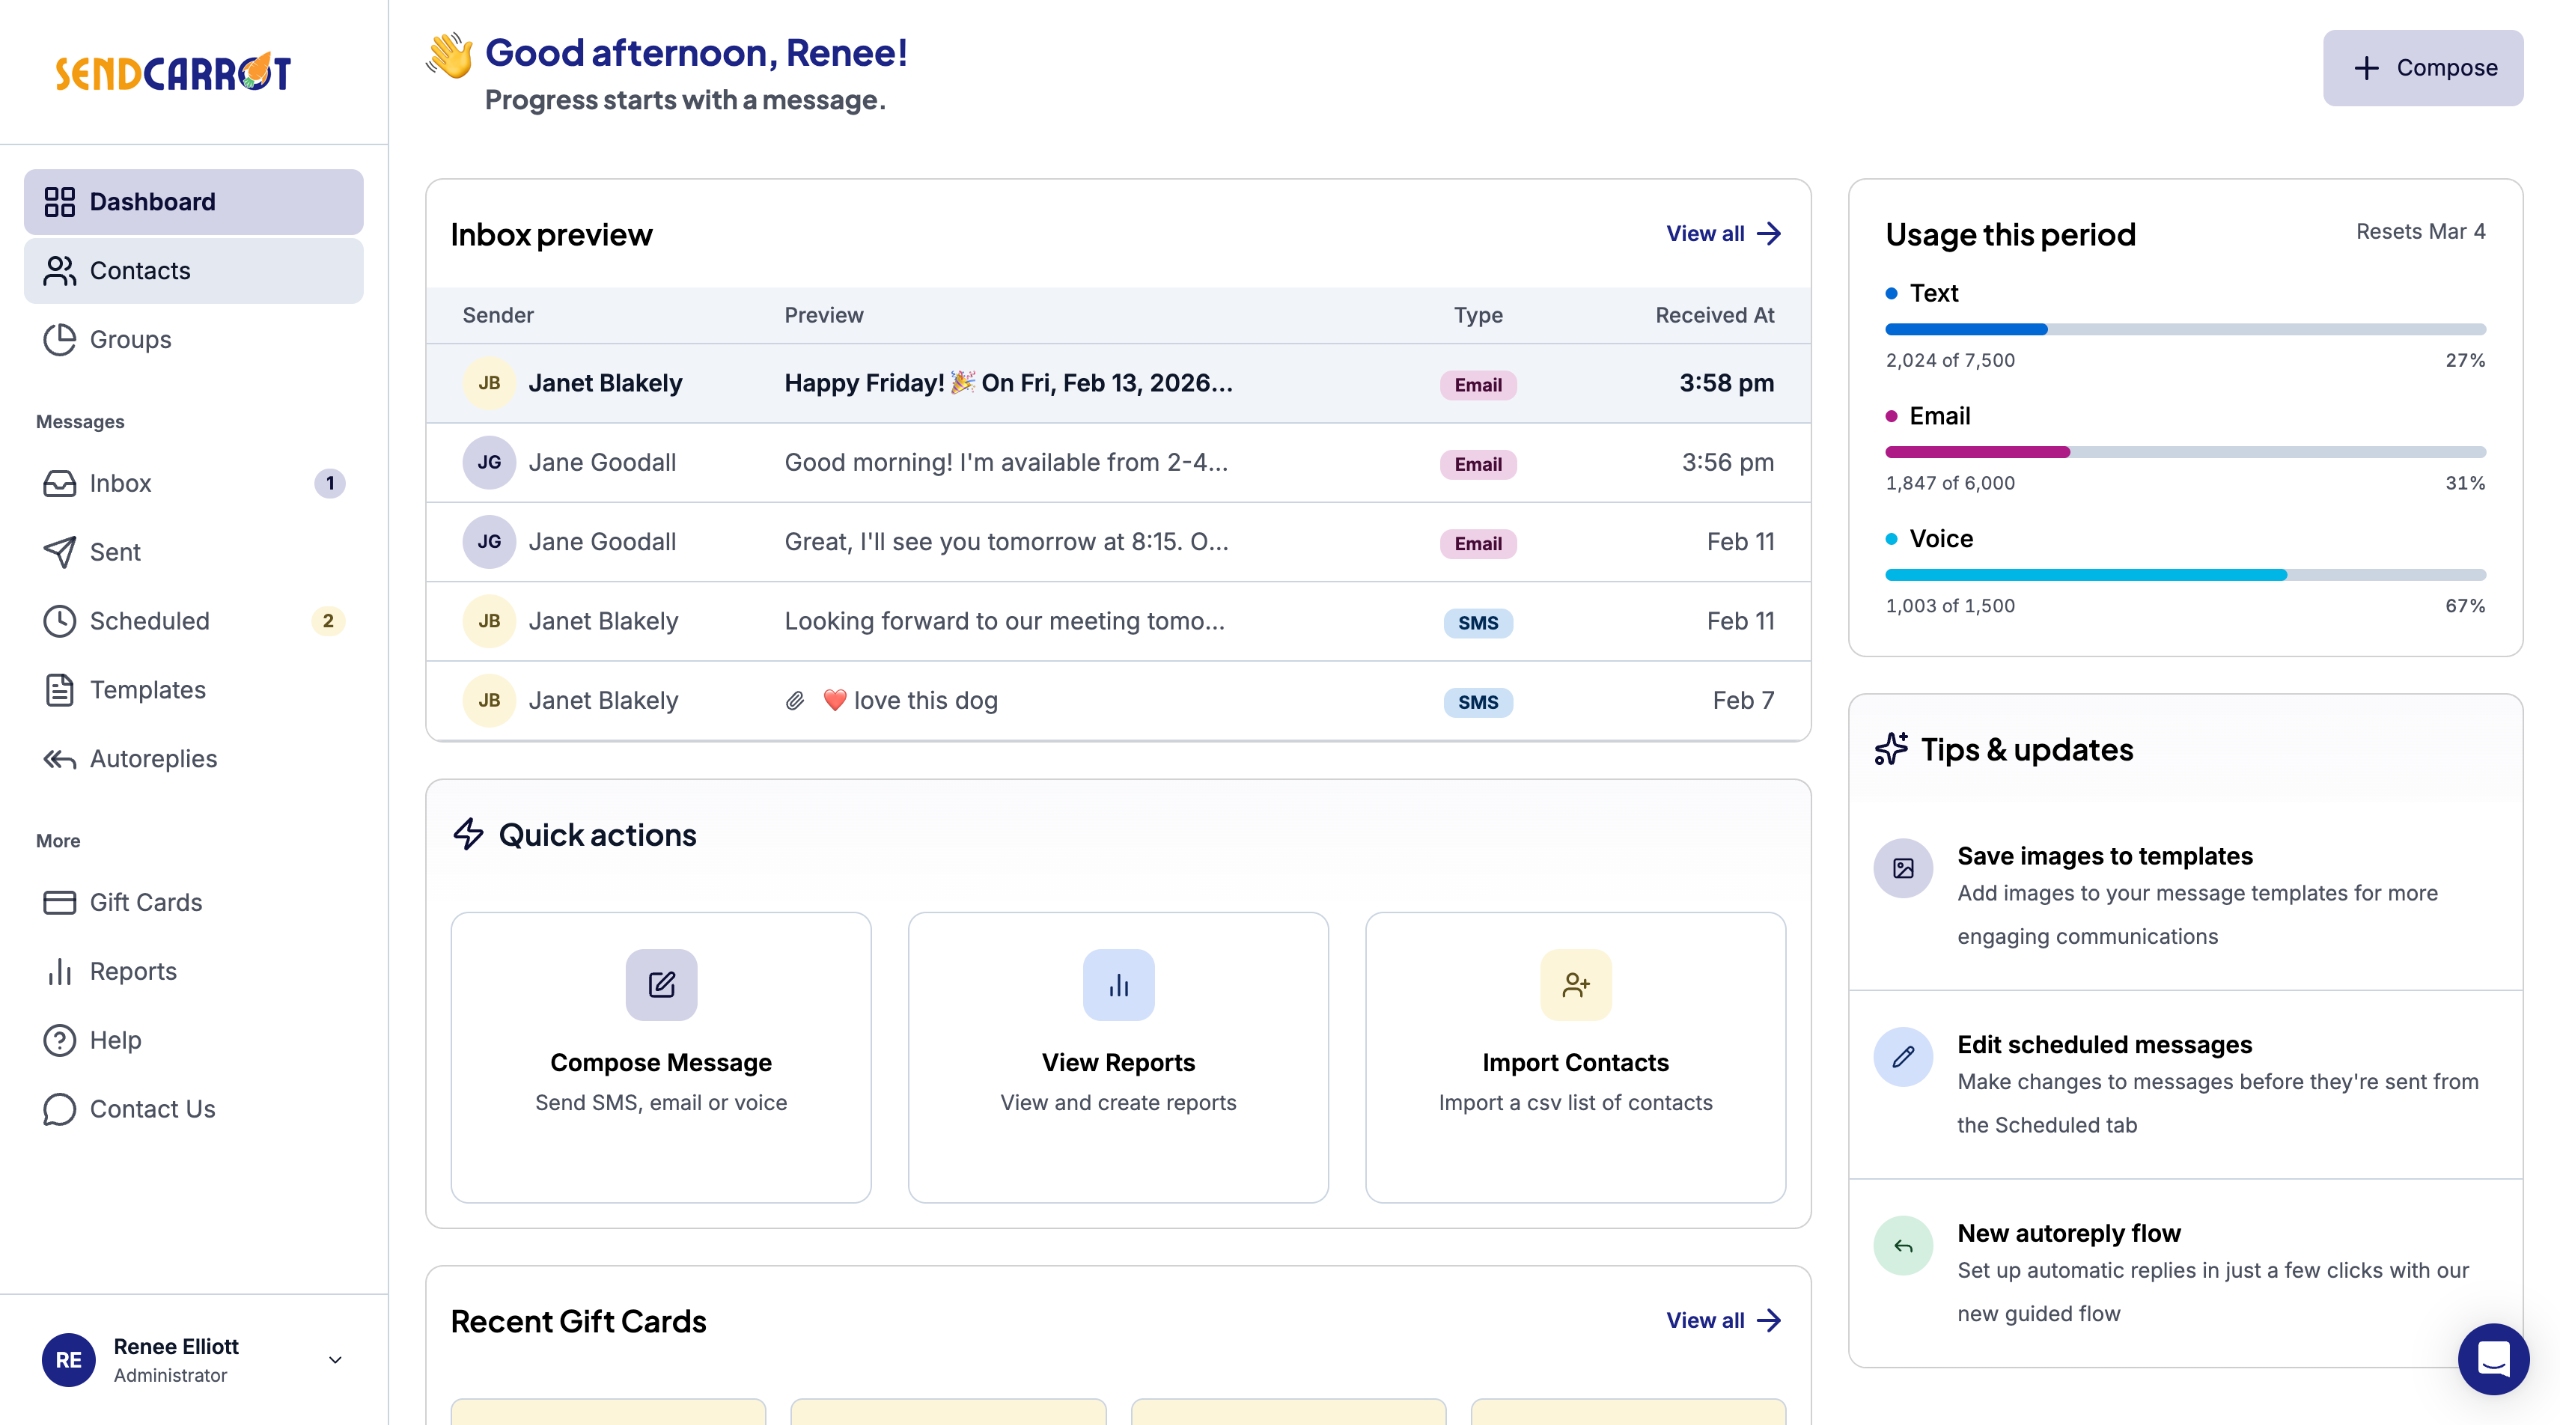Click the attachment paperclip in love this dog message
The width and height of the screenshot is (2560, 1425).
pos(795,701)
